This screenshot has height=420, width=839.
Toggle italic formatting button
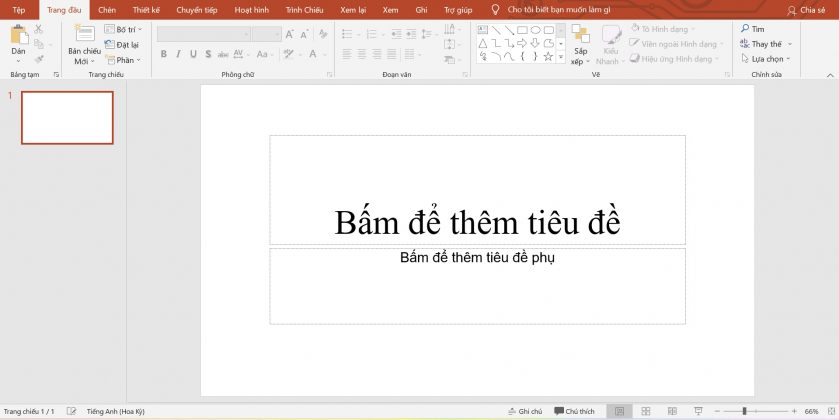tap(177, 55)
